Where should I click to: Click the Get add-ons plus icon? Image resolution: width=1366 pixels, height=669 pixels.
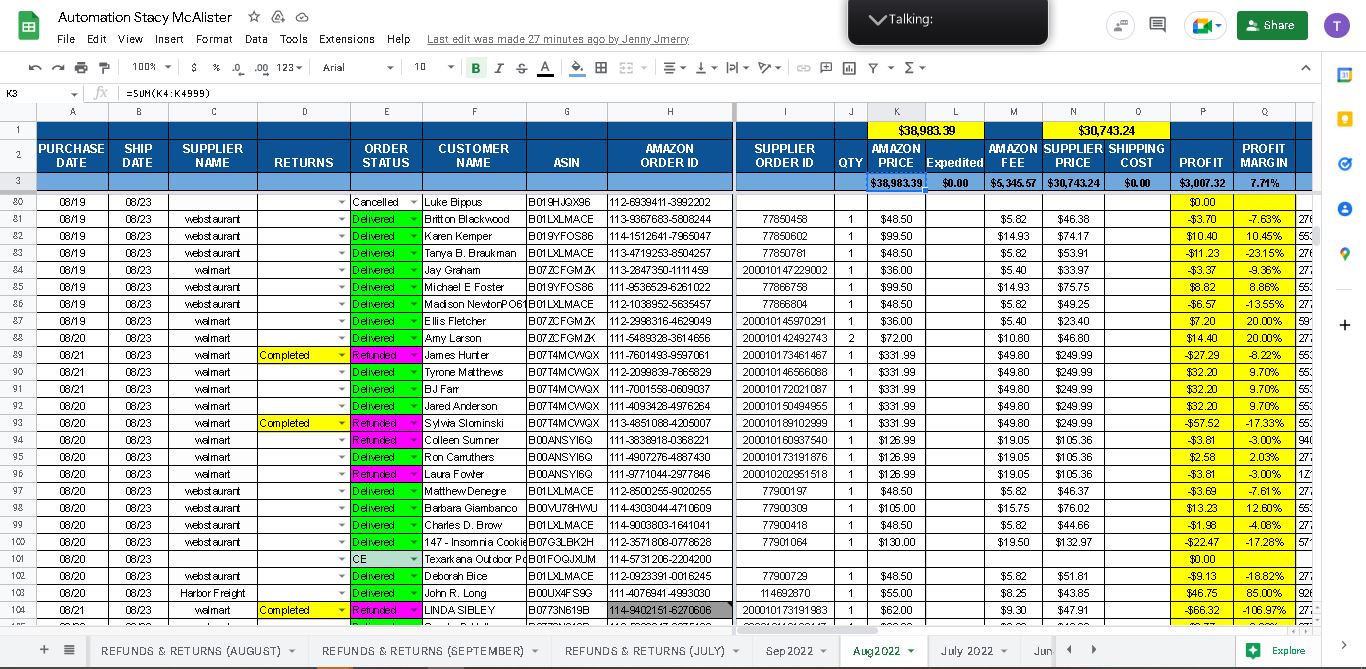pyautogui.click(x=1344, y=325)
